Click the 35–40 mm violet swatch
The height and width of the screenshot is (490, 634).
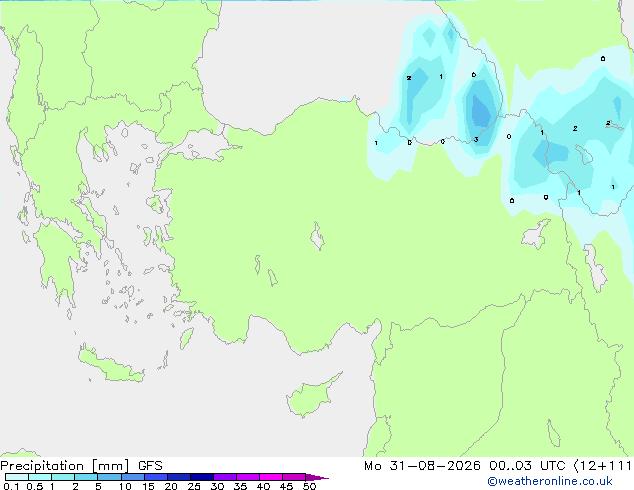click(x=248, y=477)
